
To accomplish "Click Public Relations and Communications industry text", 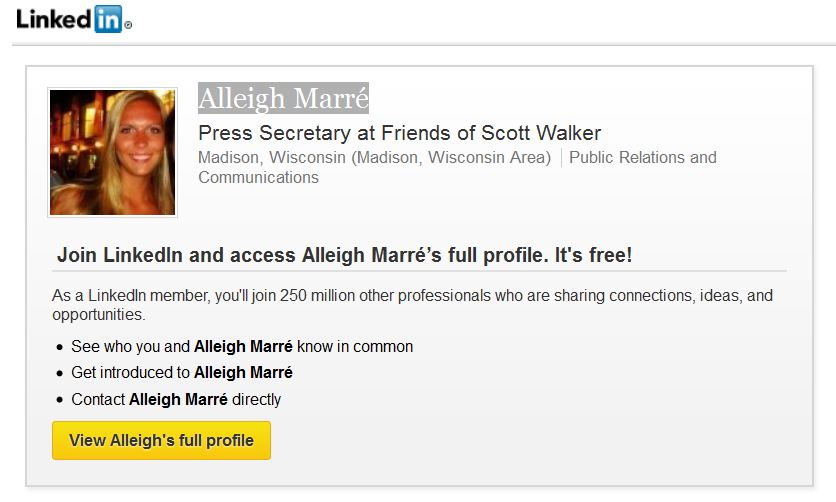I will click(x=642, y=157).
